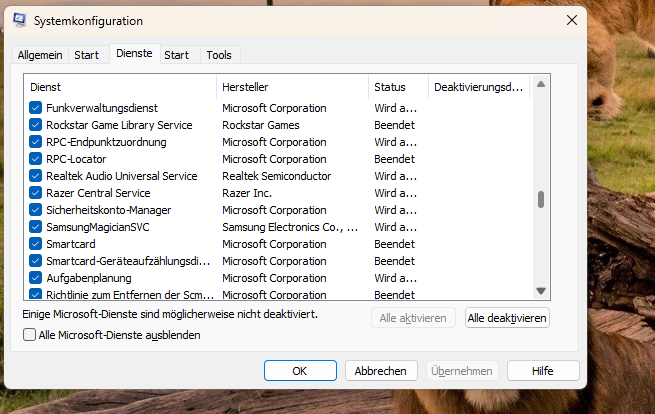Click the Abbrechen button
This screenshot has width=655, height=414.
point(381,371)
